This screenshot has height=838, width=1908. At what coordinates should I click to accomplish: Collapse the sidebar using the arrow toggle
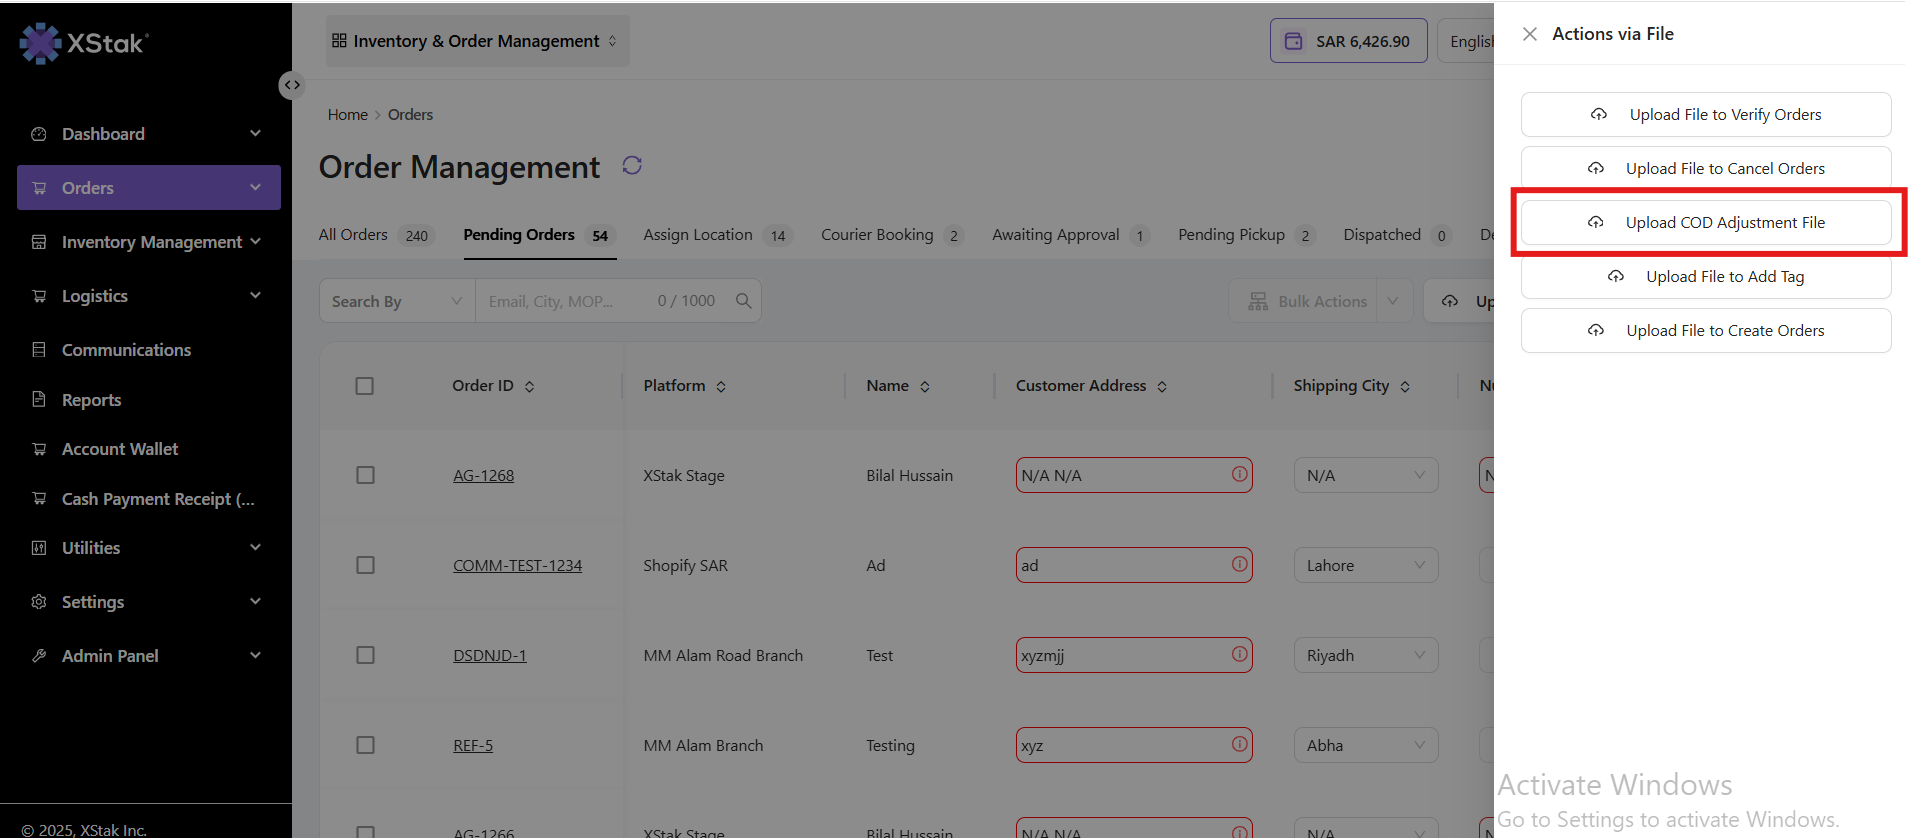291,85
